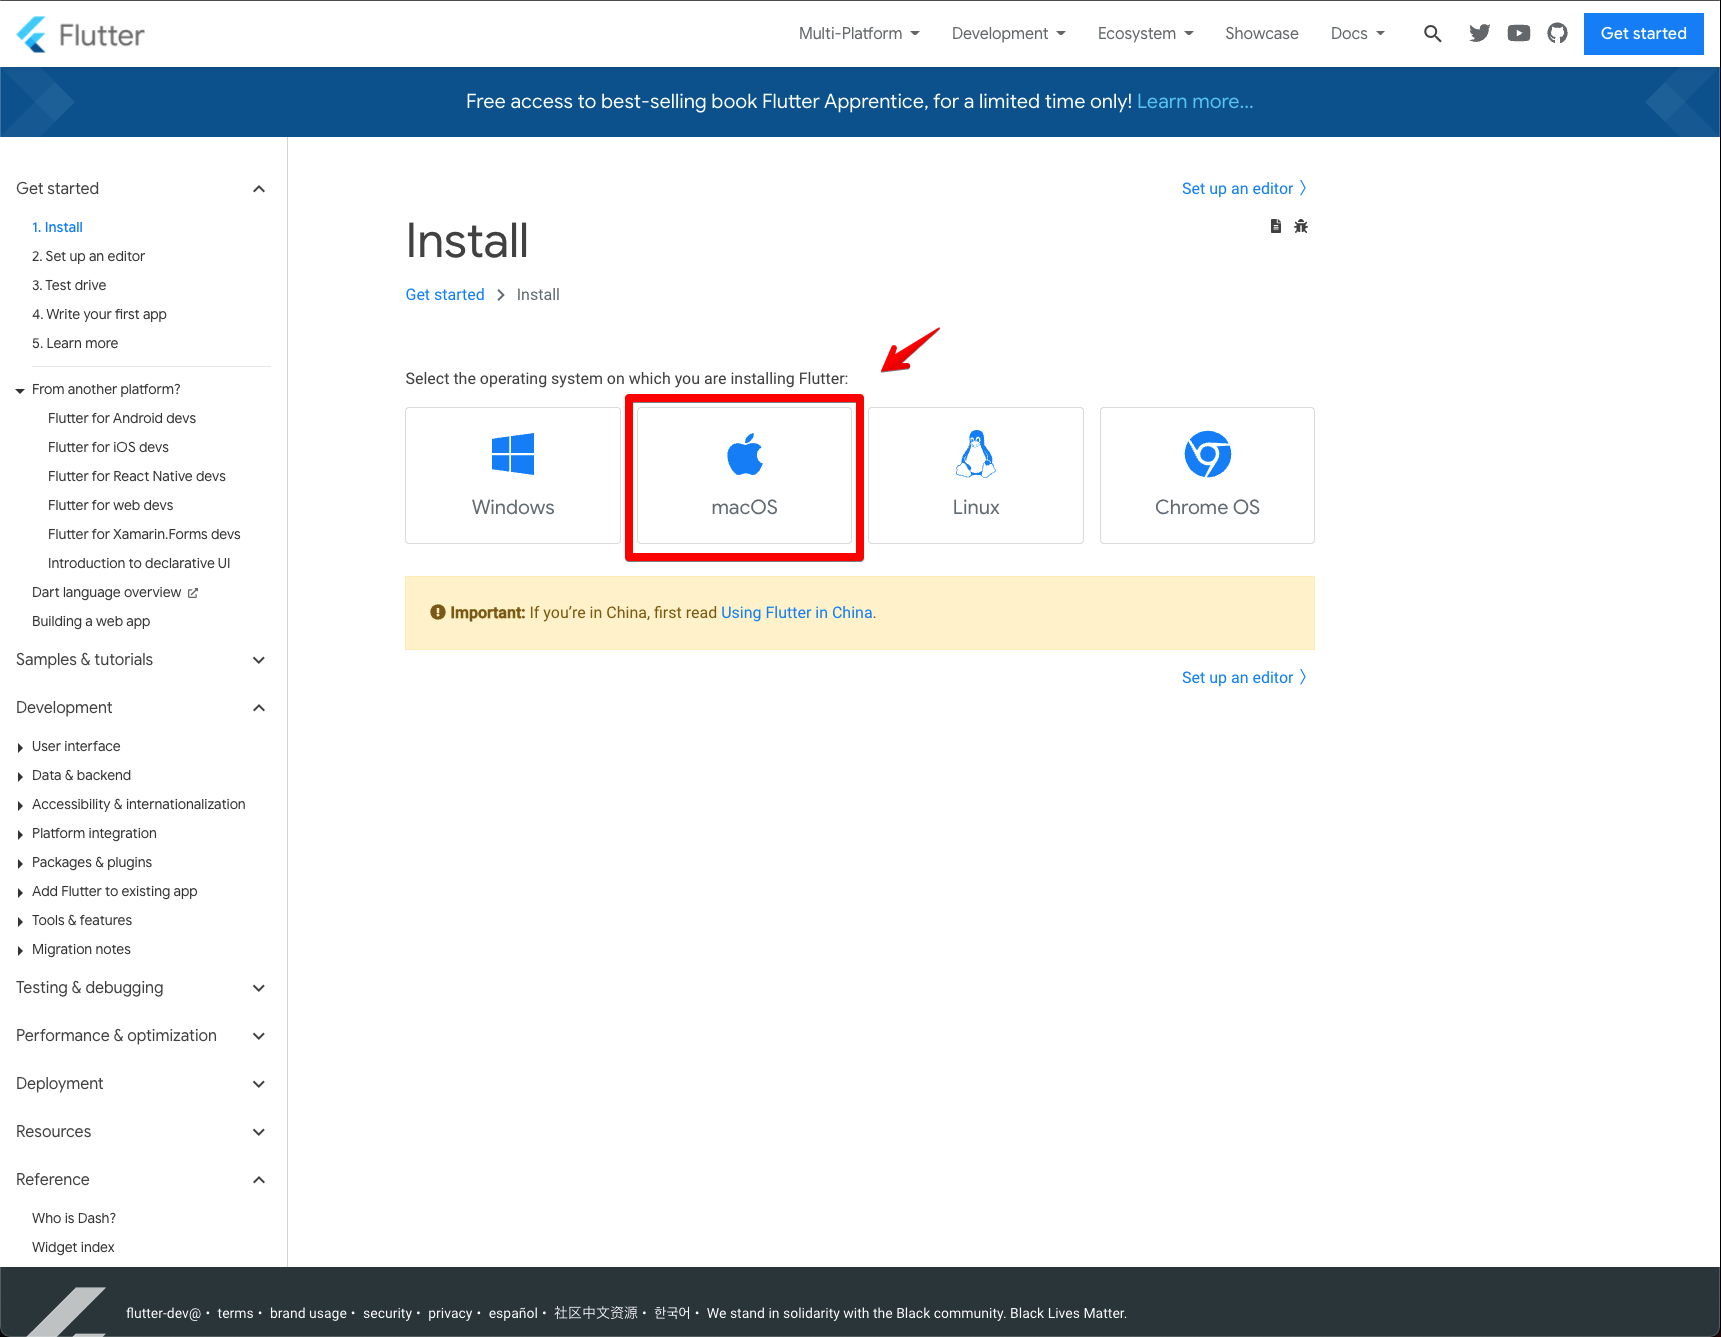
Task: Open security footer link
Action: 387,1313
